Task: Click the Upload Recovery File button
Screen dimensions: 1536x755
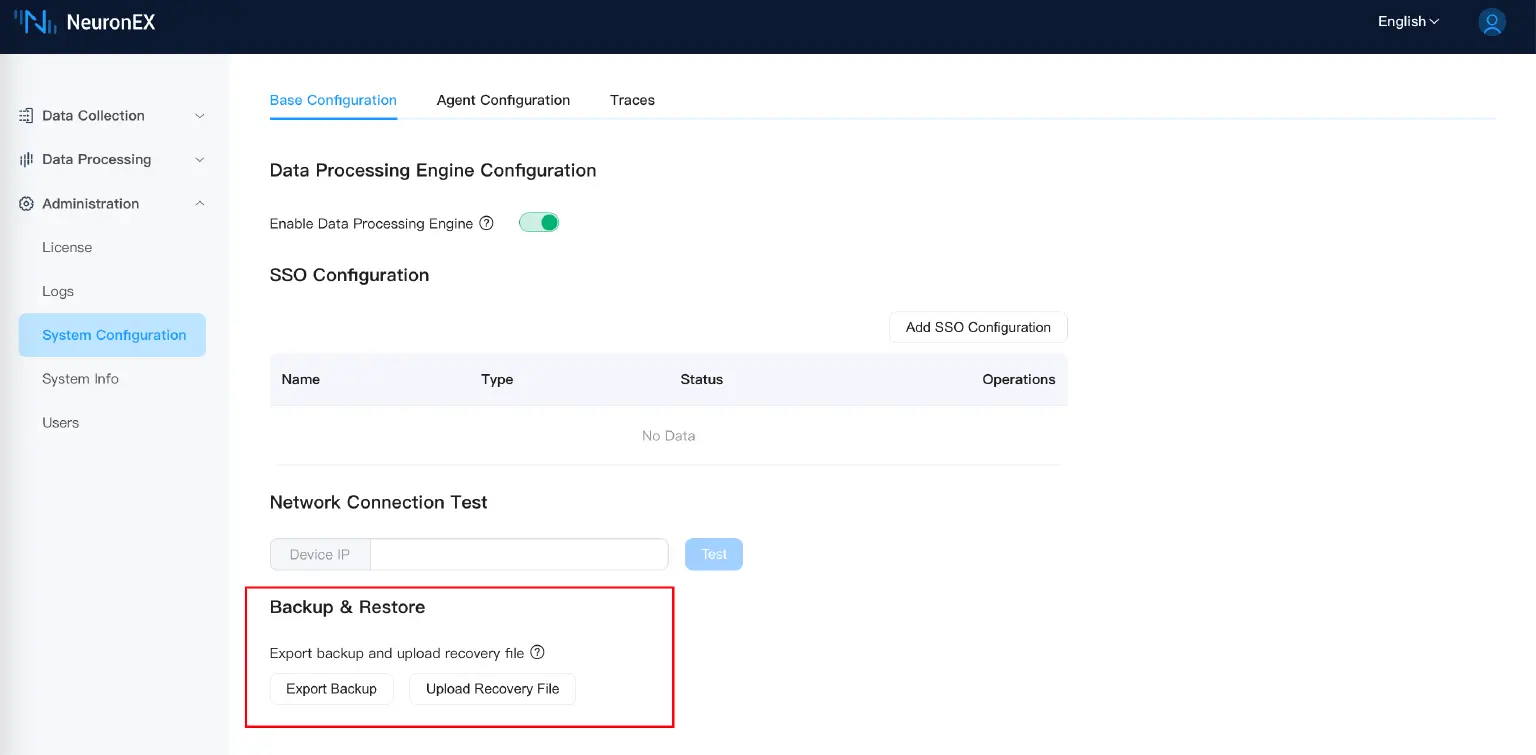Action: (492, 689)
